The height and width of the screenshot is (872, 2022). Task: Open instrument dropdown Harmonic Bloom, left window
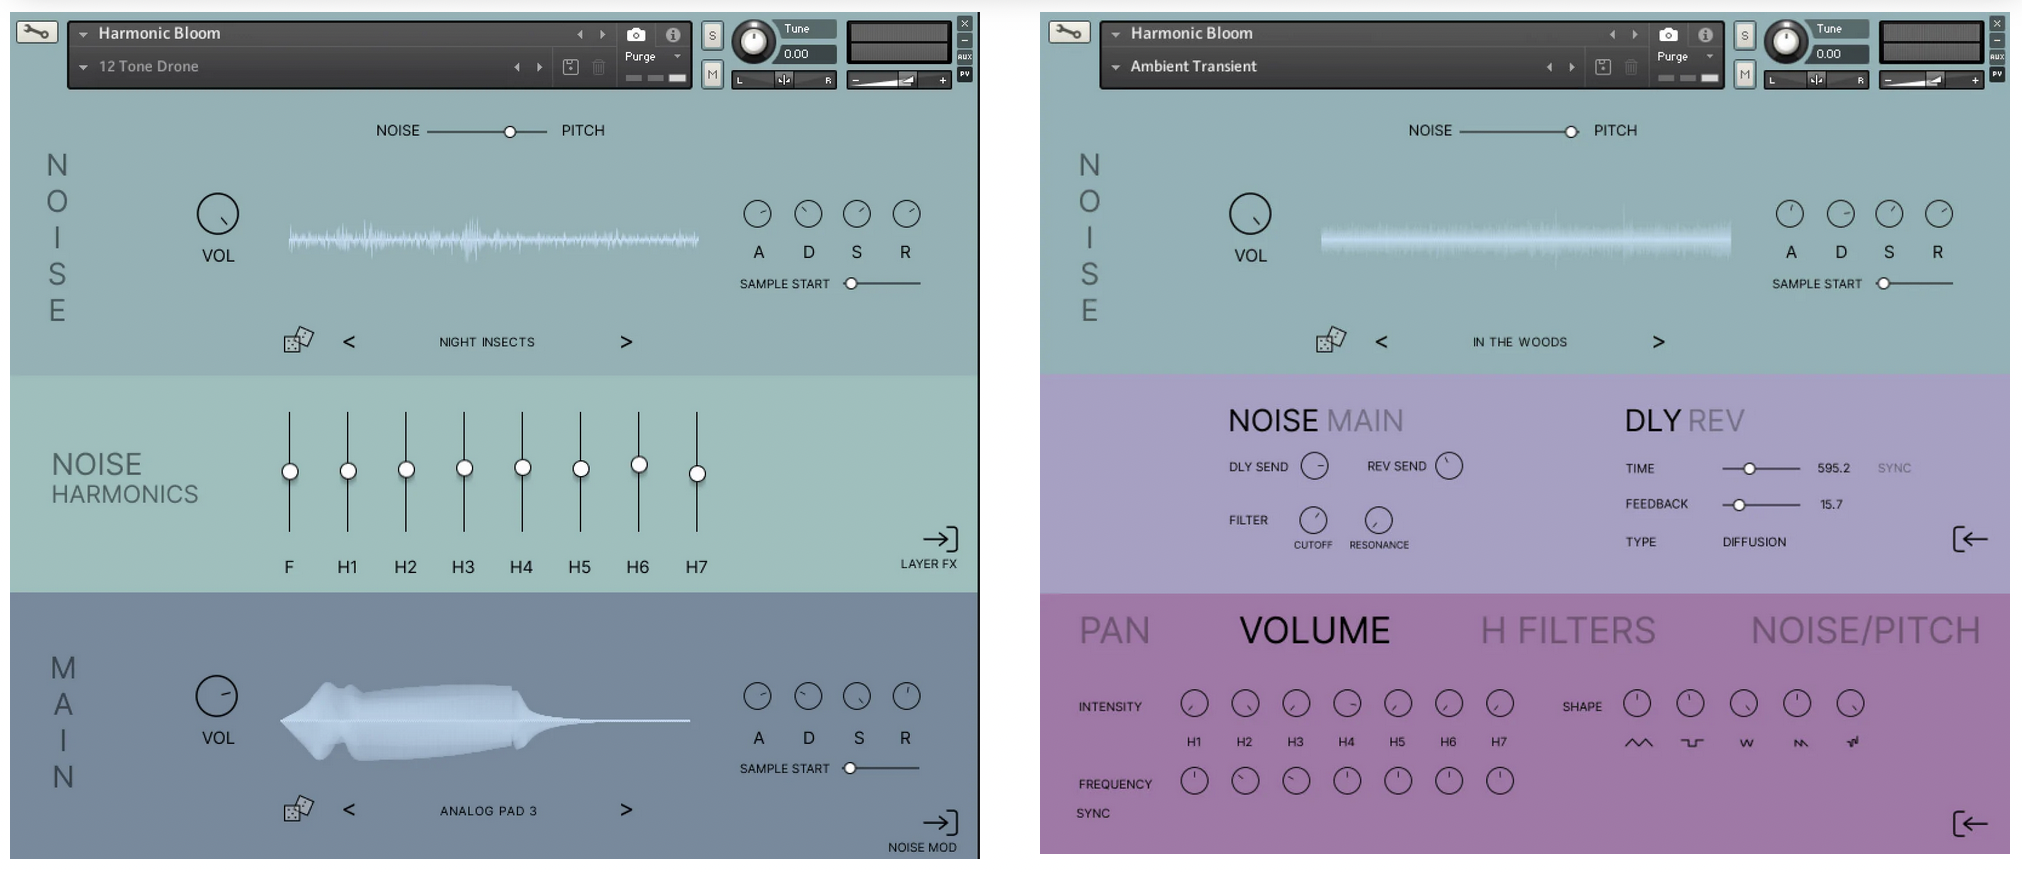(84, 34)
